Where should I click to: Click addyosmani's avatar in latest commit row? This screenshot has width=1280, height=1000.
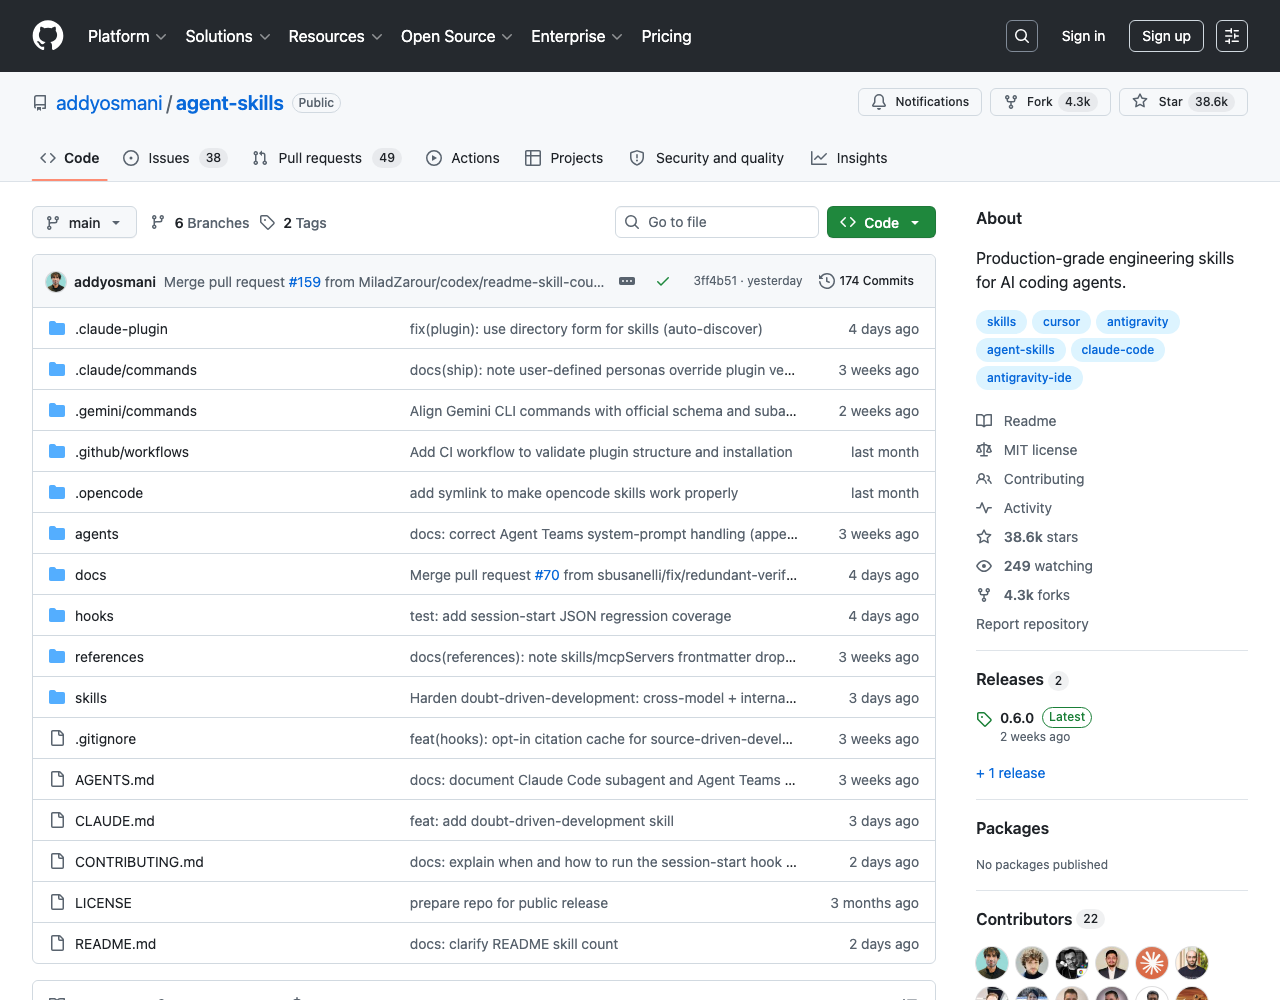coord(56,281)
